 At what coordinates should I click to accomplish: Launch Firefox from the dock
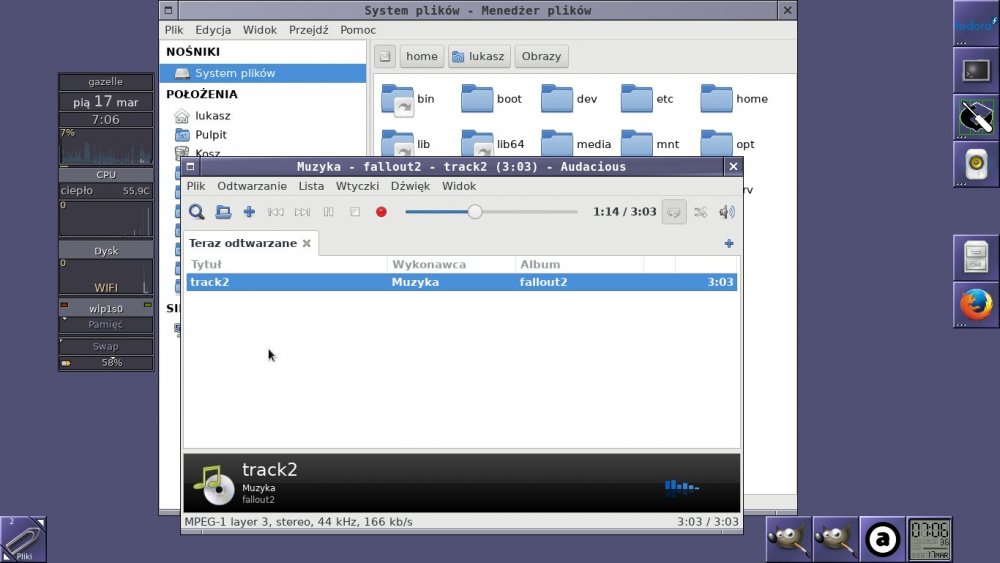pyautogui.click(x=976, y=305)
